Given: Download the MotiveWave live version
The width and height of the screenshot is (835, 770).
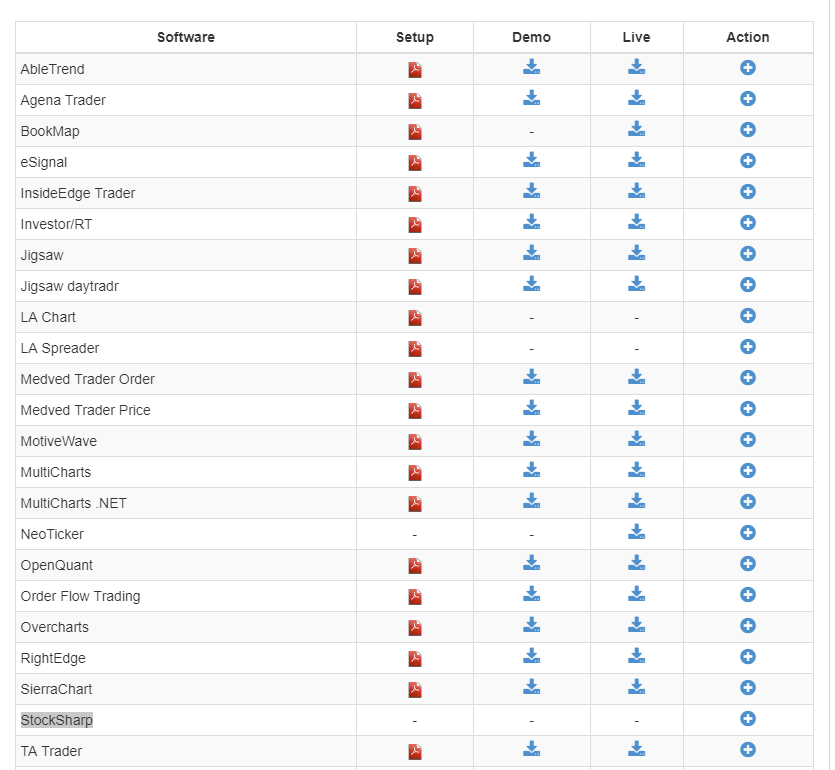Looking at the screenshot, I should (636, 440).
